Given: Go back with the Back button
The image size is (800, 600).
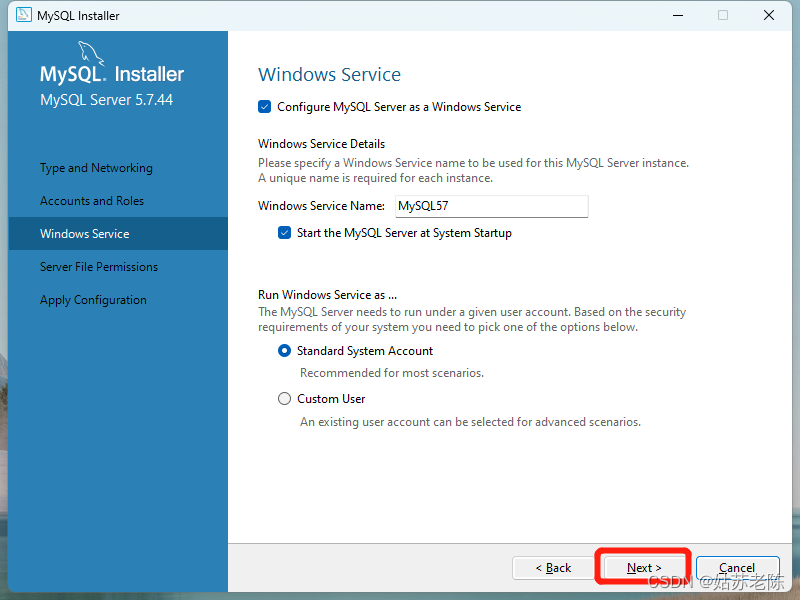Looking at the screenshot, I should 553,567.
